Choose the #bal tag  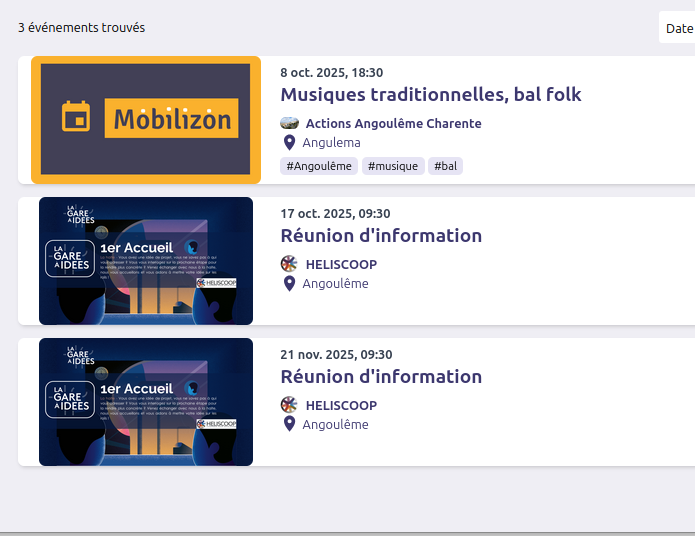pyautogui.click(x=445, y=166)
